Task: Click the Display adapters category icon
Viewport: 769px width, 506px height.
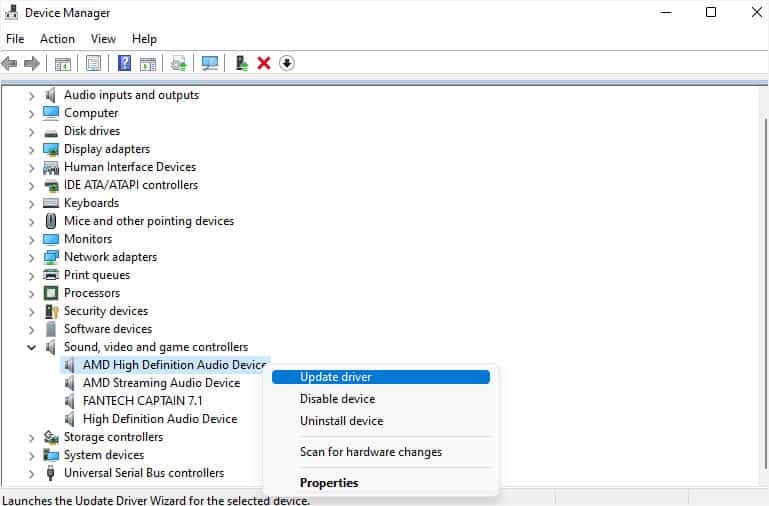Action: click(51, 149)
